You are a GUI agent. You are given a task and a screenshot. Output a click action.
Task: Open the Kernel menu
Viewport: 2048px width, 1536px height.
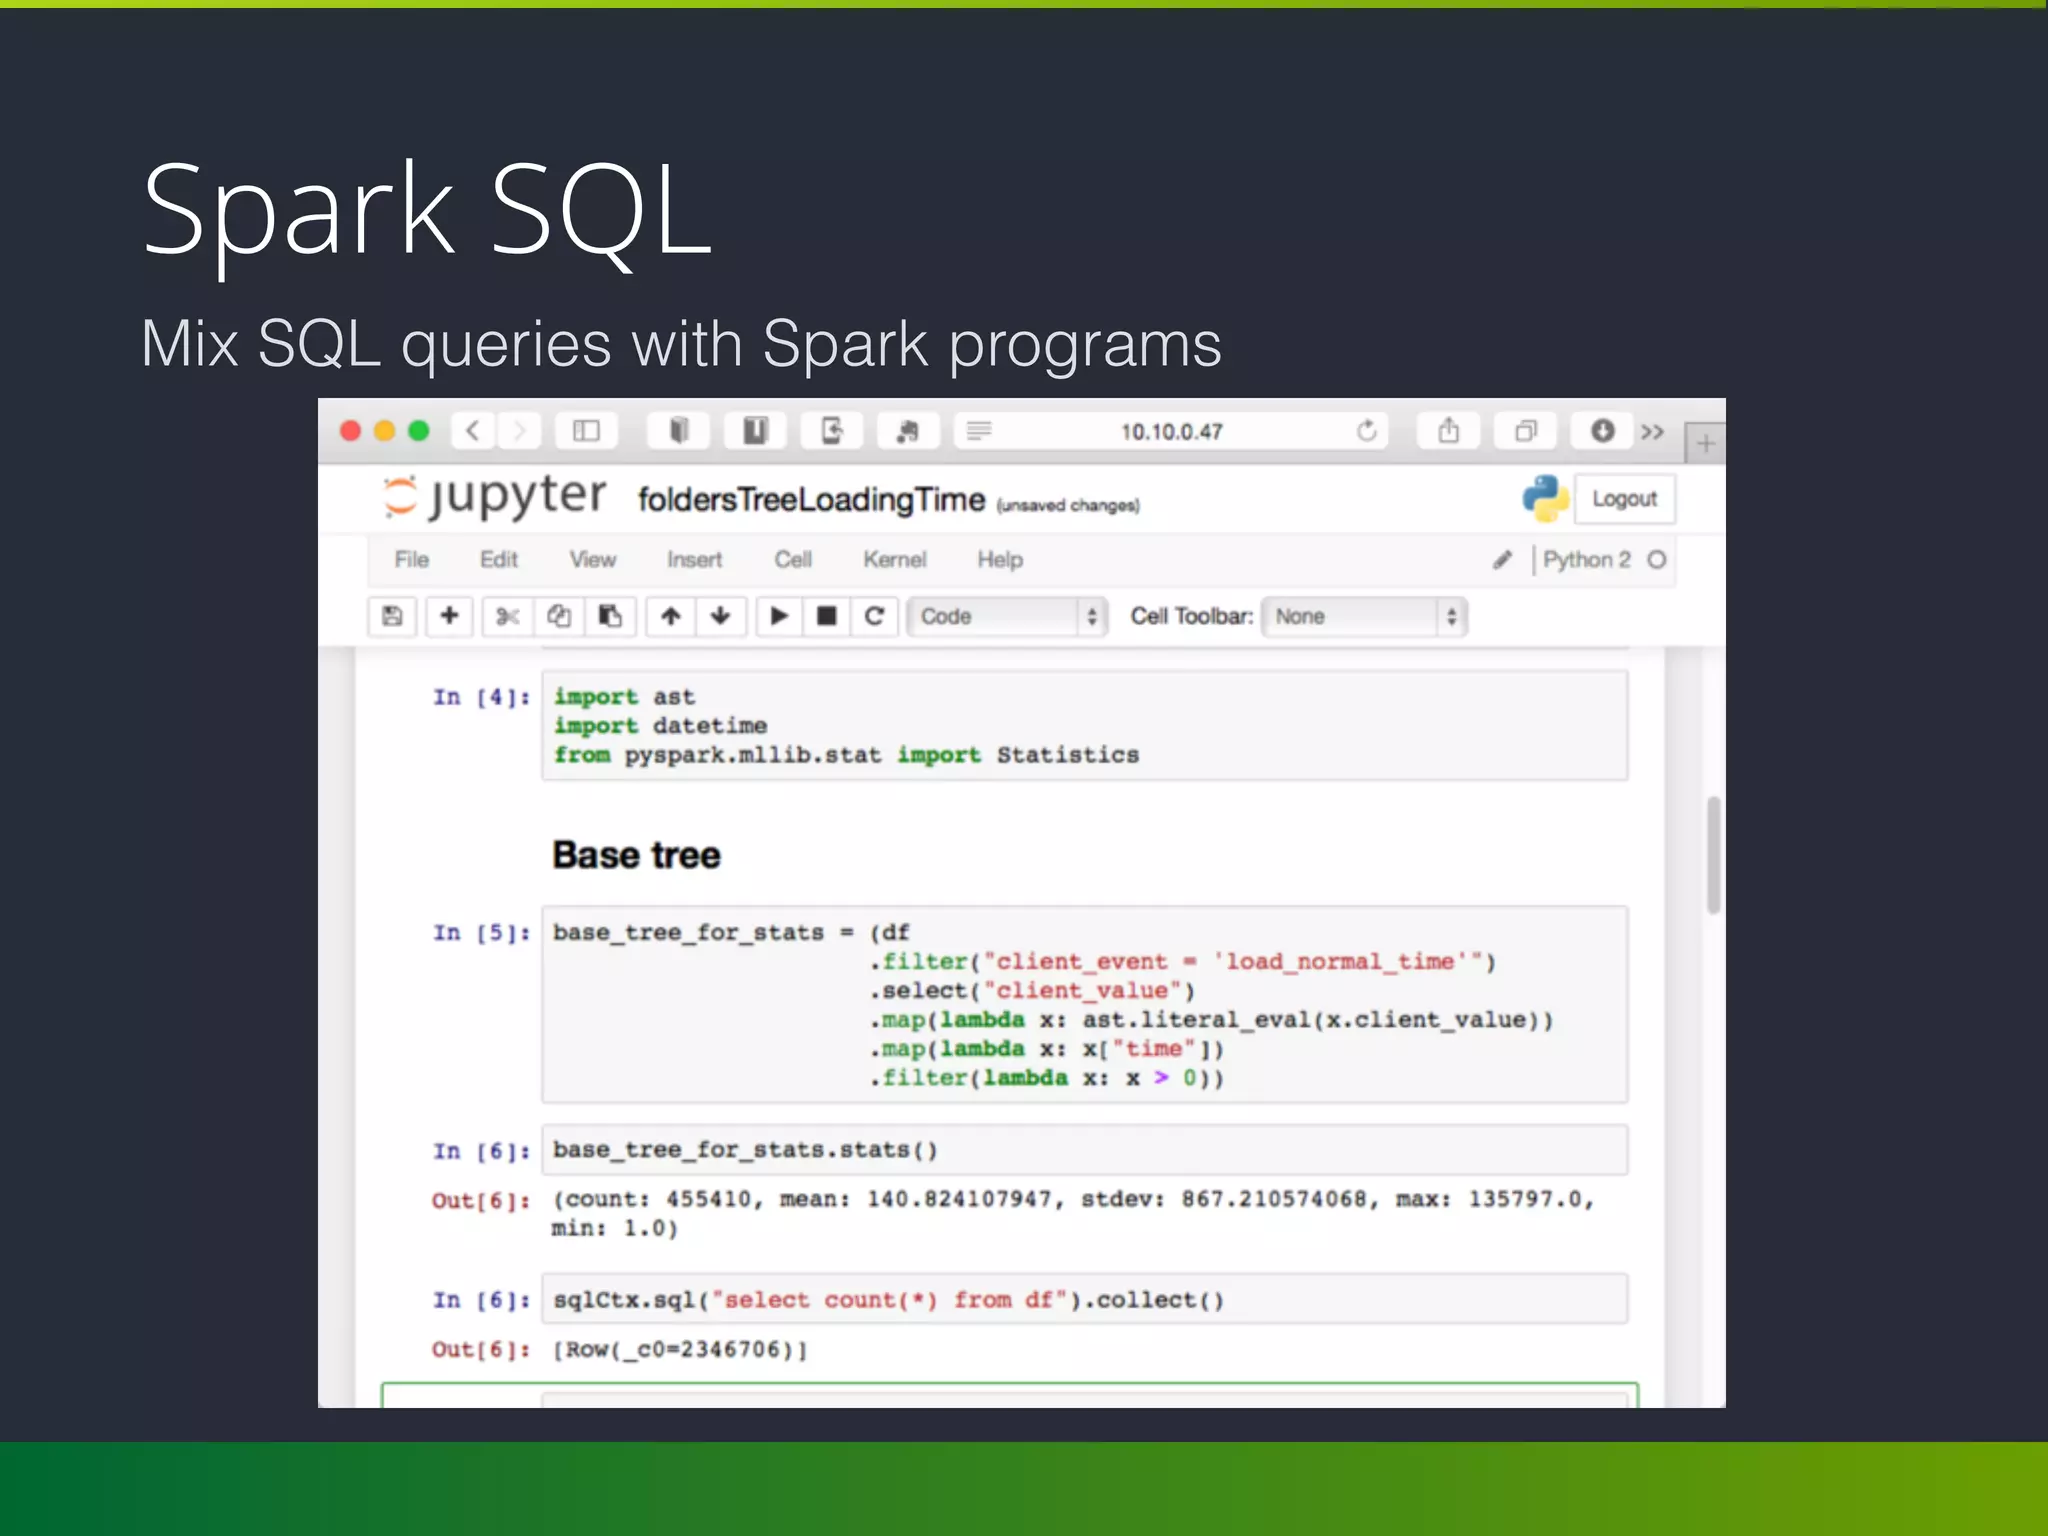[895, 560]
